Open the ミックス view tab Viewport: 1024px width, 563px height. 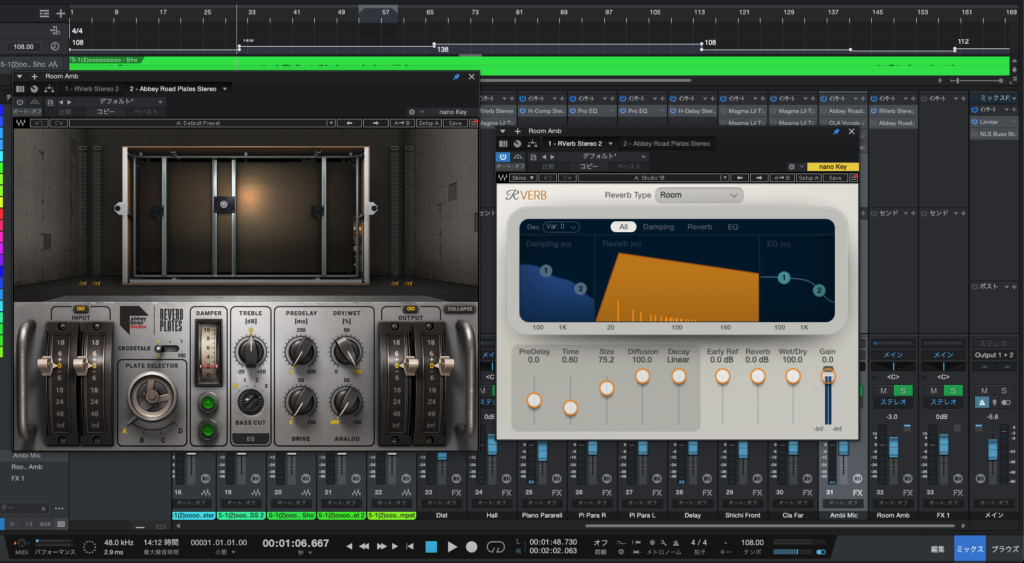970,549
